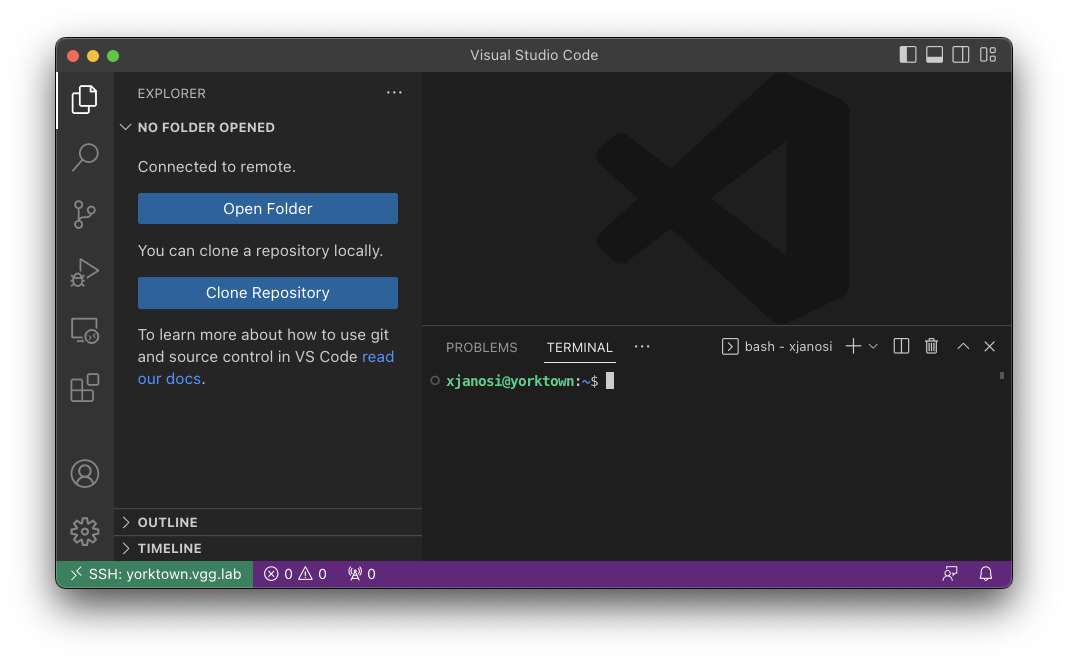Open the launch profile dropdown arrow
The width and height of the screenshot is (1068, 662).
pyautogui.click(x=873, y=347)
